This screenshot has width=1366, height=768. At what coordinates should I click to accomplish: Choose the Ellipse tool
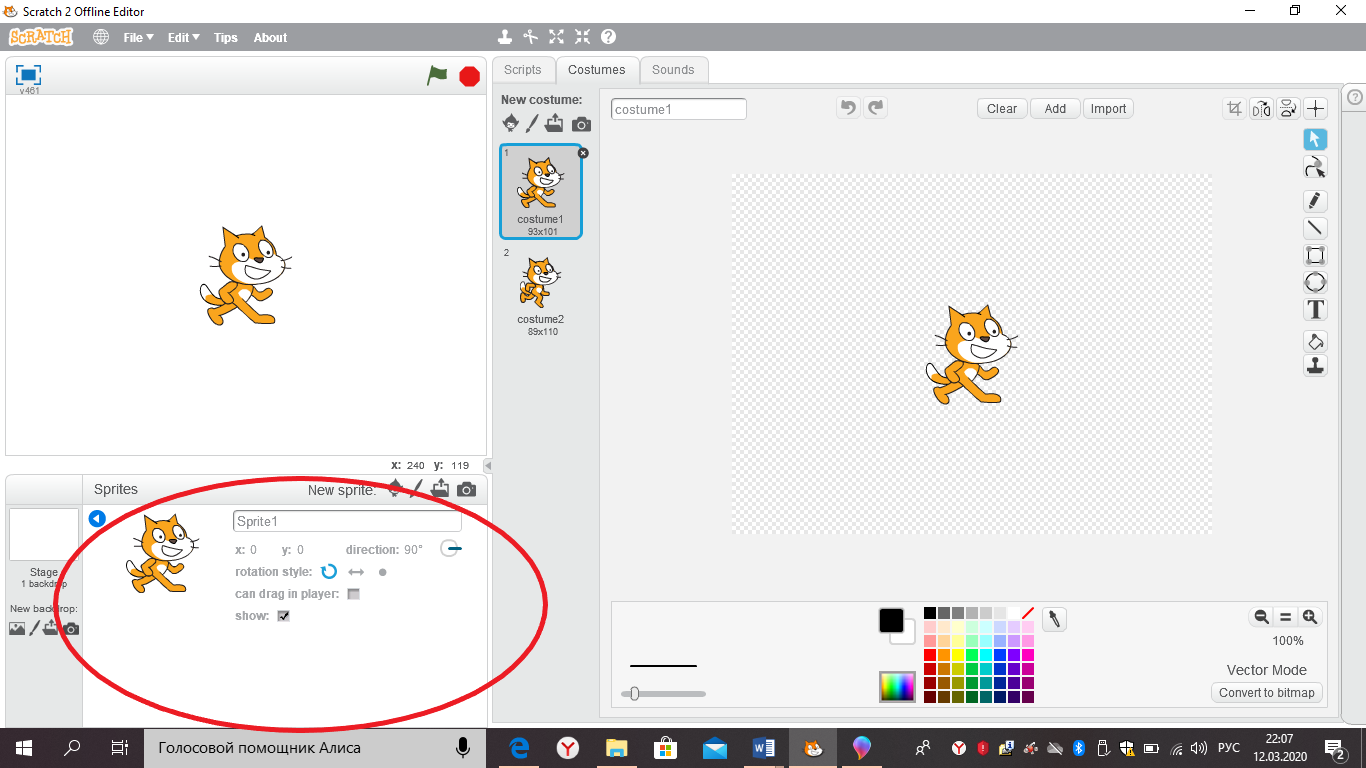[x=1316, y=282]
